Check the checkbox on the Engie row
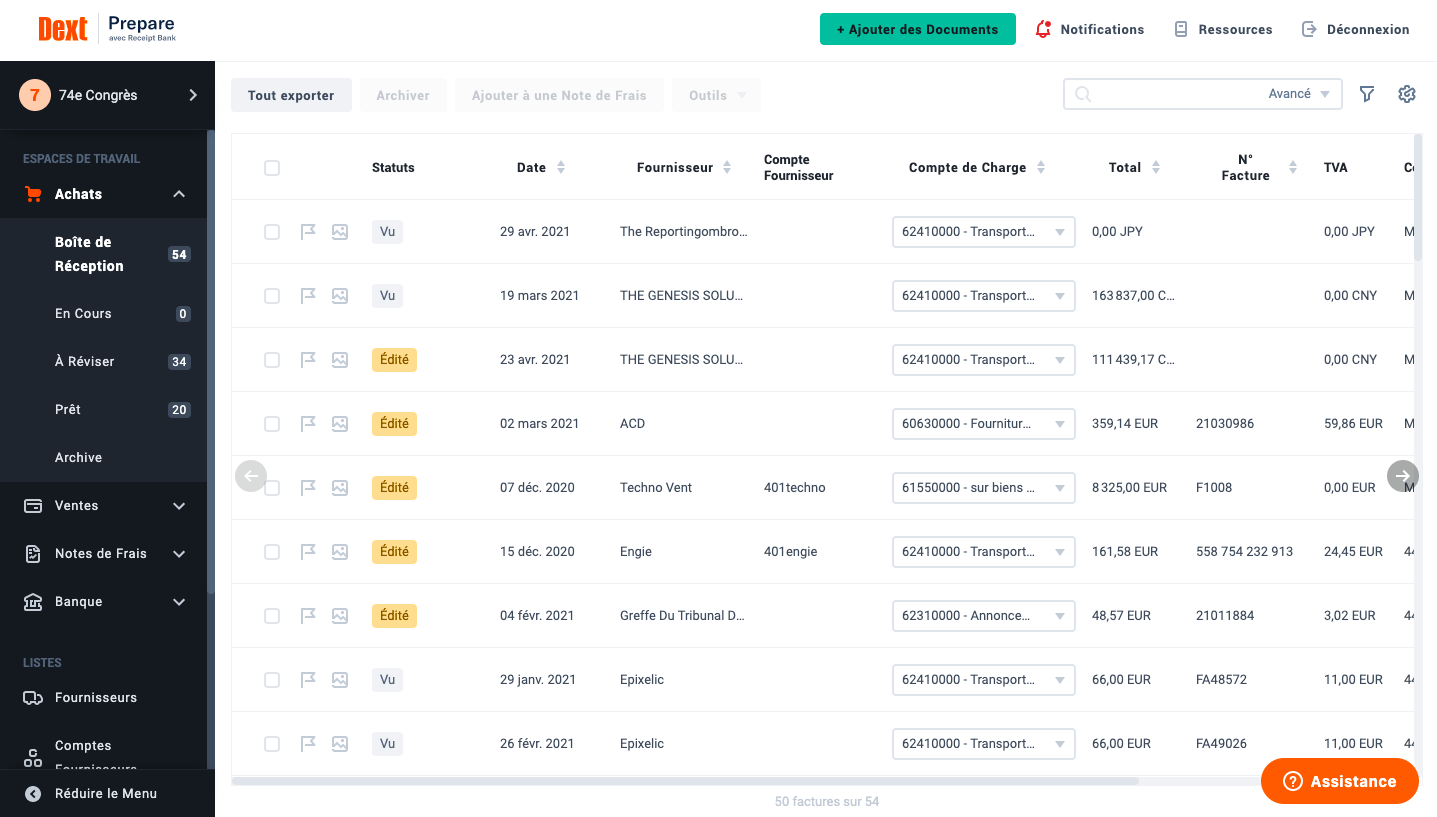This screenshot has height=817, width=1437. [x=272, y=551]
